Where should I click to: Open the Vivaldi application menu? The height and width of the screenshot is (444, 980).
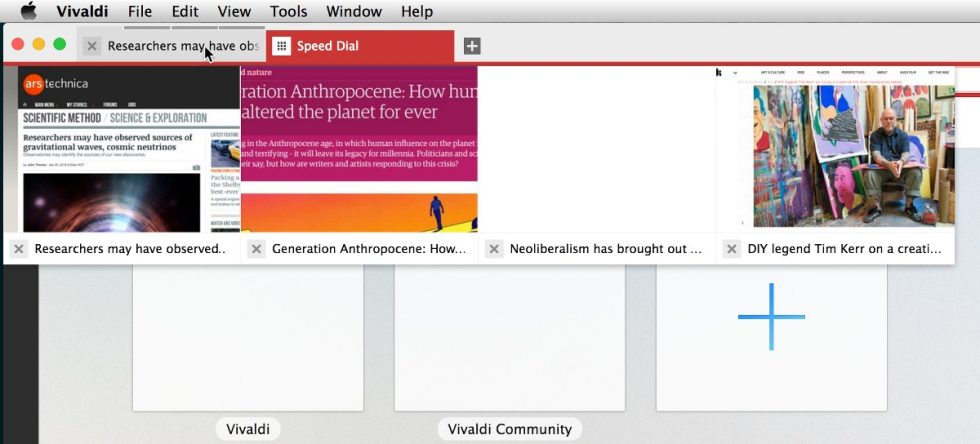coord(82,11)
